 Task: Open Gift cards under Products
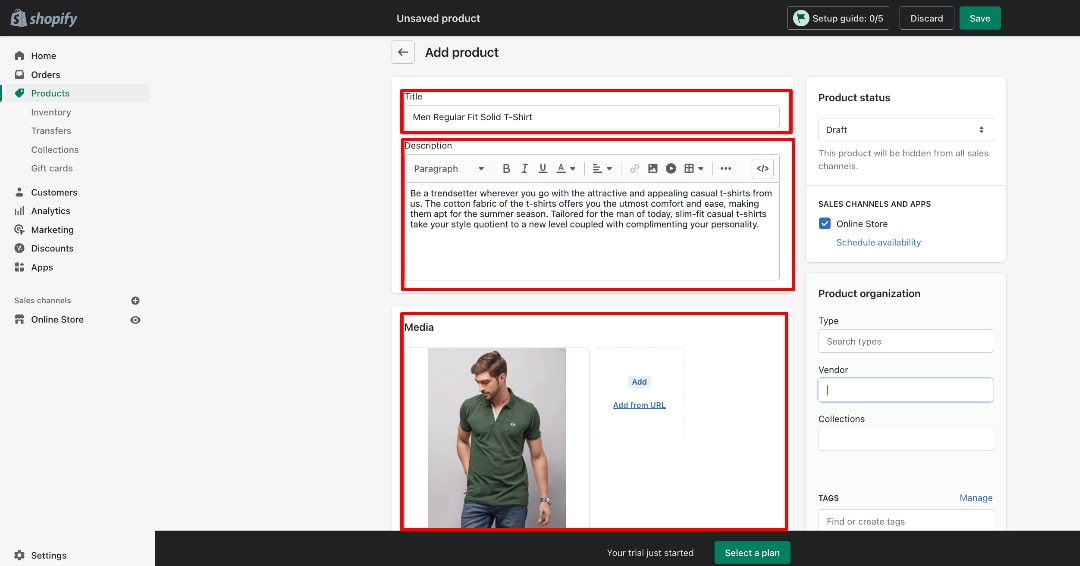point(52,168)
